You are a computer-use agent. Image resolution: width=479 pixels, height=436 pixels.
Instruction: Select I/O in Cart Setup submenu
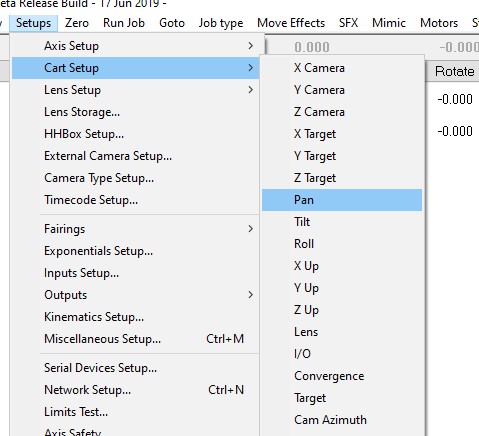[x=342, y=354]
